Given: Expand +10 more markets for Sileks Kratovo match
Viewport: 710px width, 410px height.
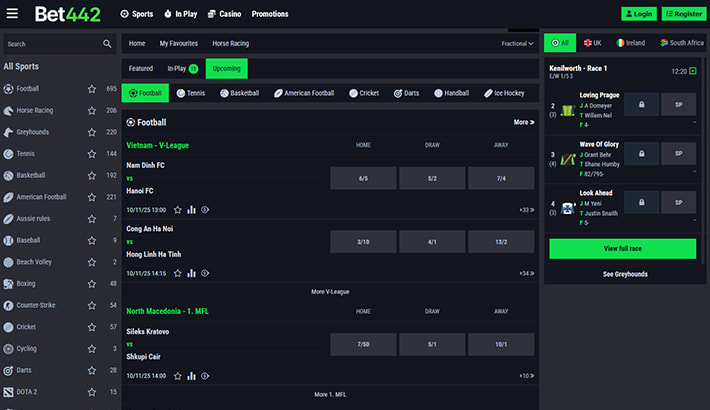Looking at the screenshot, I should pos(527,376).
